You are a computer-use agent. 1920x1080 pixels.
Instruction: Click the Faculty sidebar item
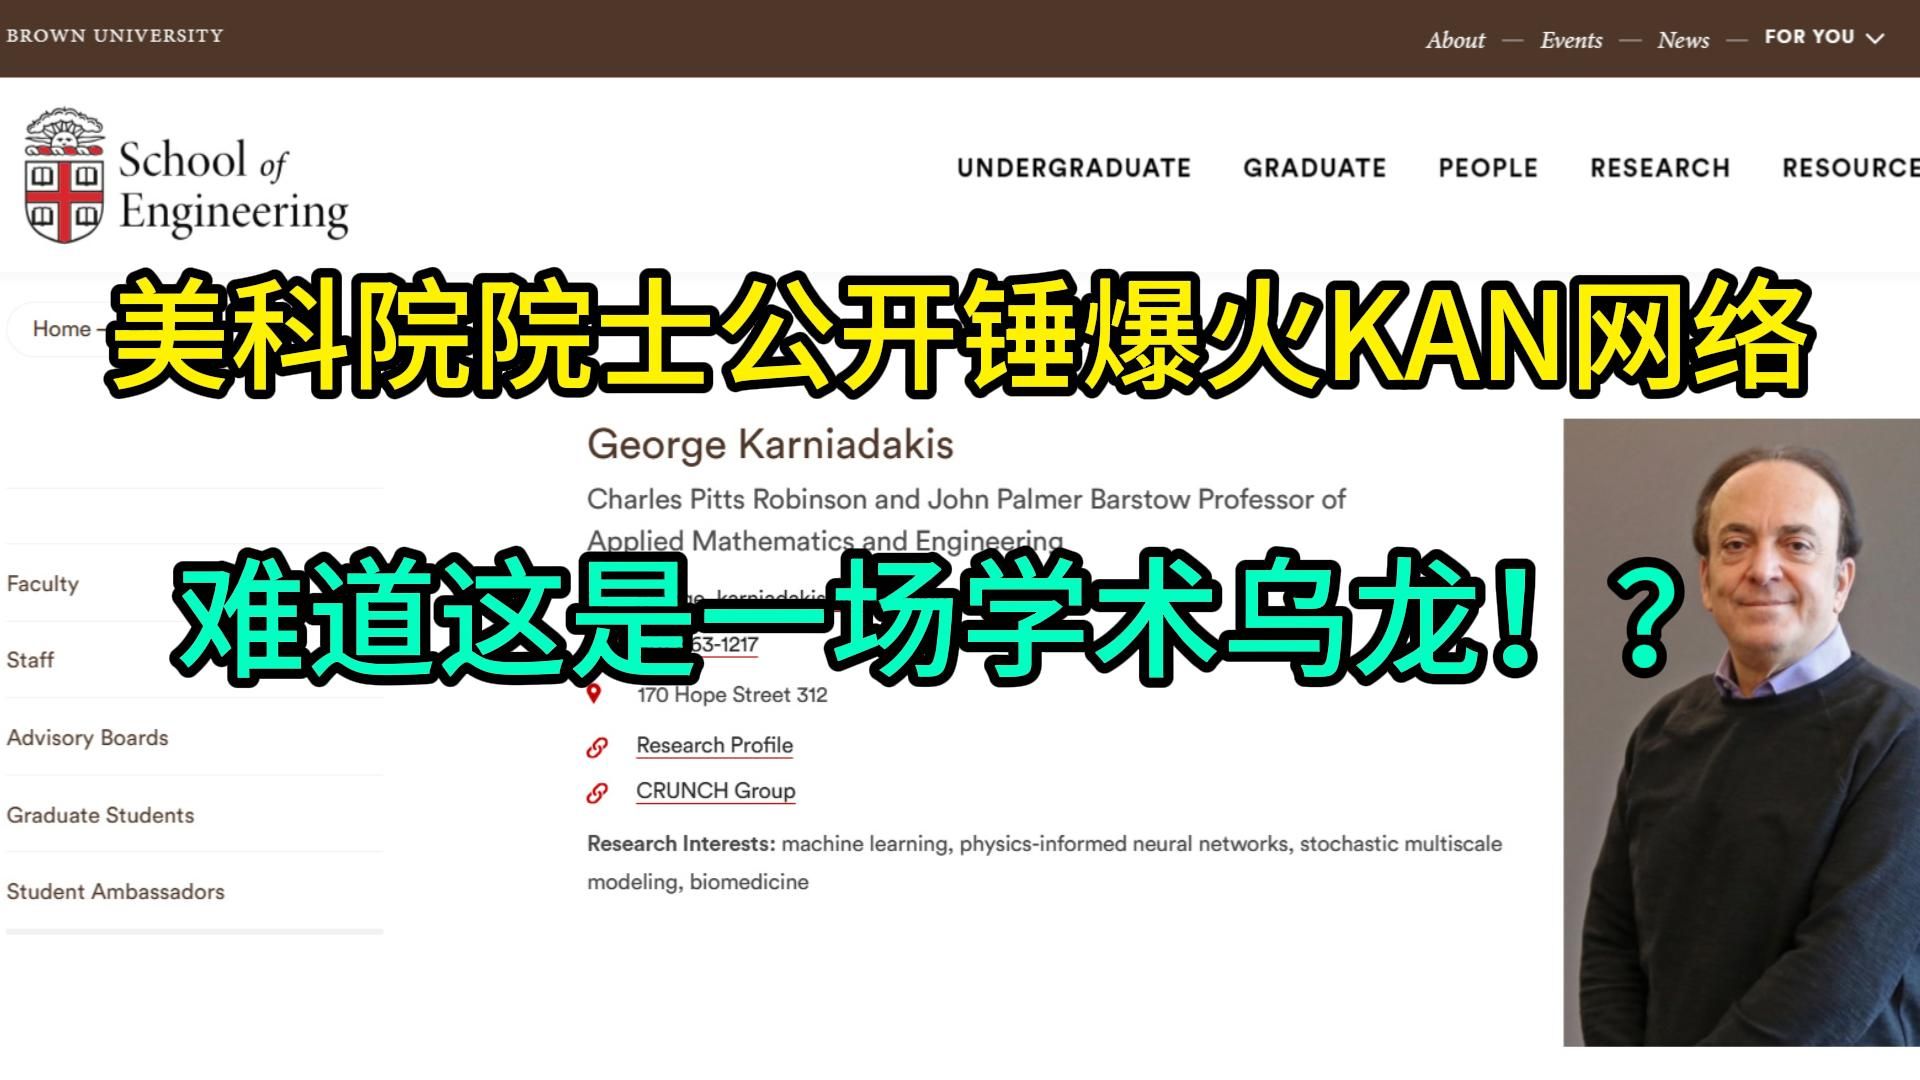coord(42,582)
